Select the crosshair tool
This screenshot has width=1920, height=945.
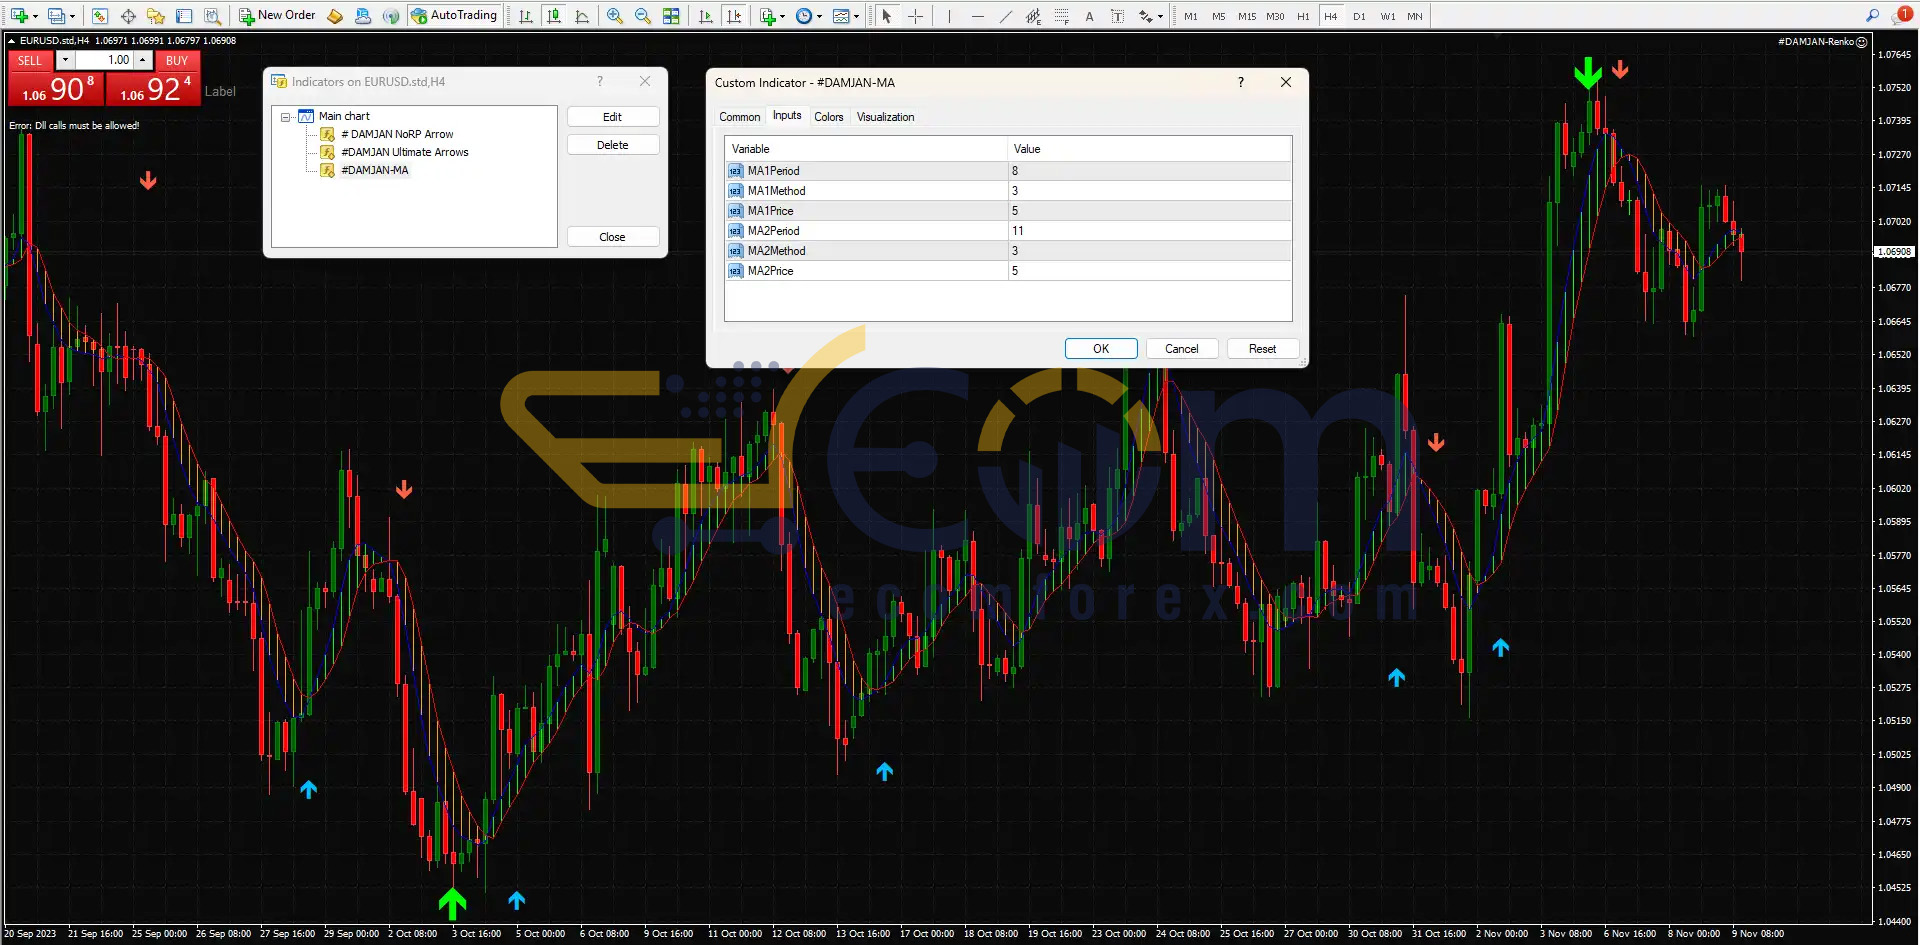915,16
